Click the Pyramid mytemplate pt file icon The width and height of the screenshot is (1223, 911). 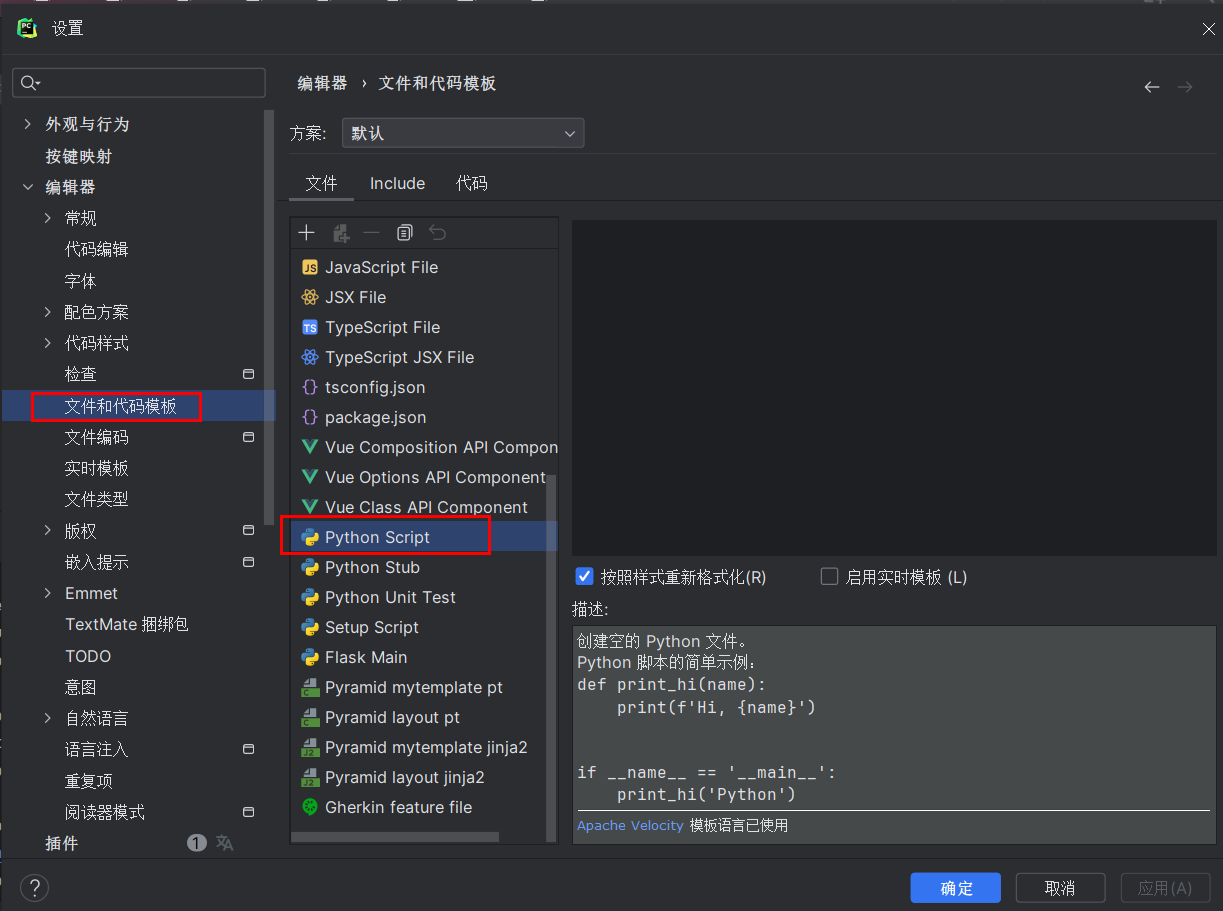pos(310,687)
